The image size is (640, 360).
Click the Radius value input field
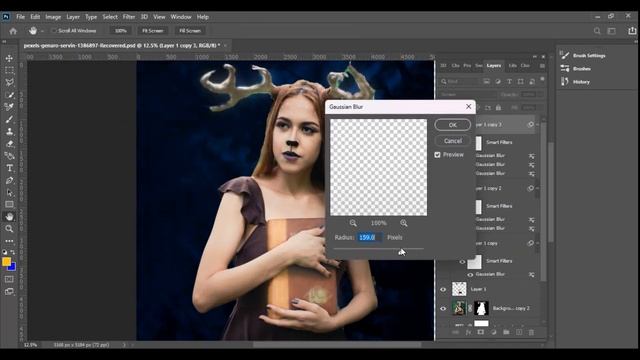tap(370, 237)
